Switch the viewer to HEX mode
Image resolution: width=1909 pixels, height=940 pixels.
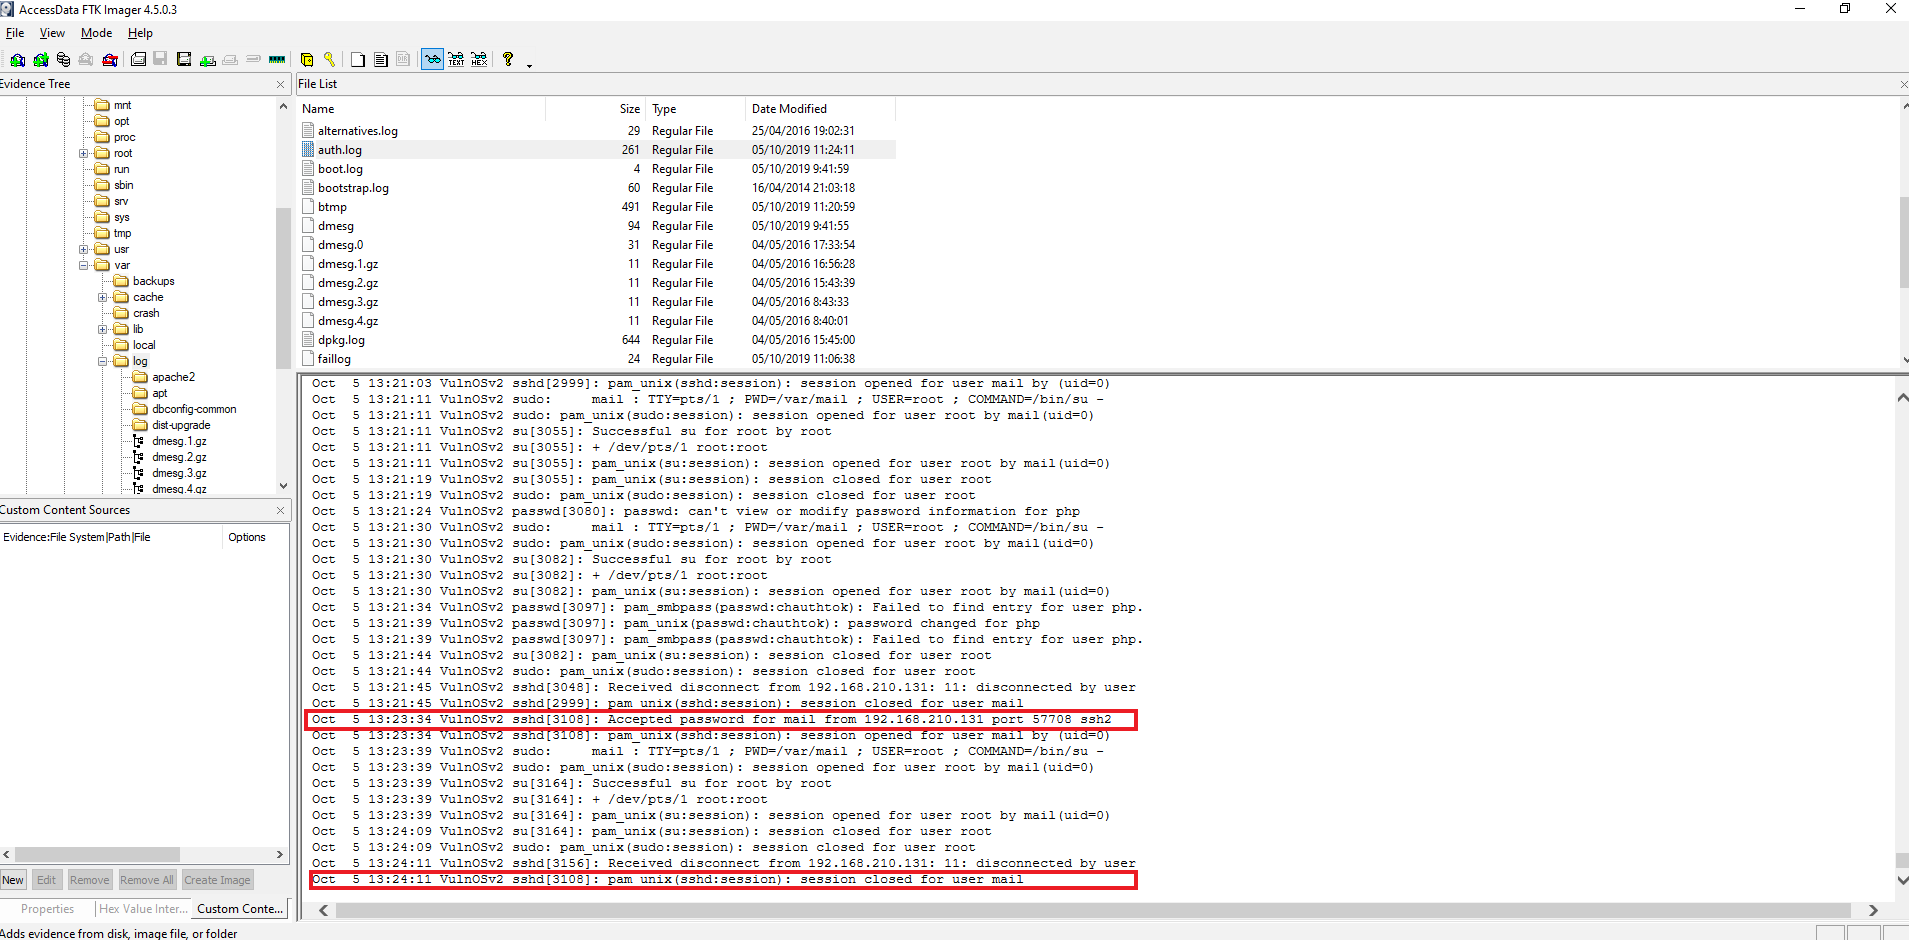pyautogui.click(x=480, y=60)
